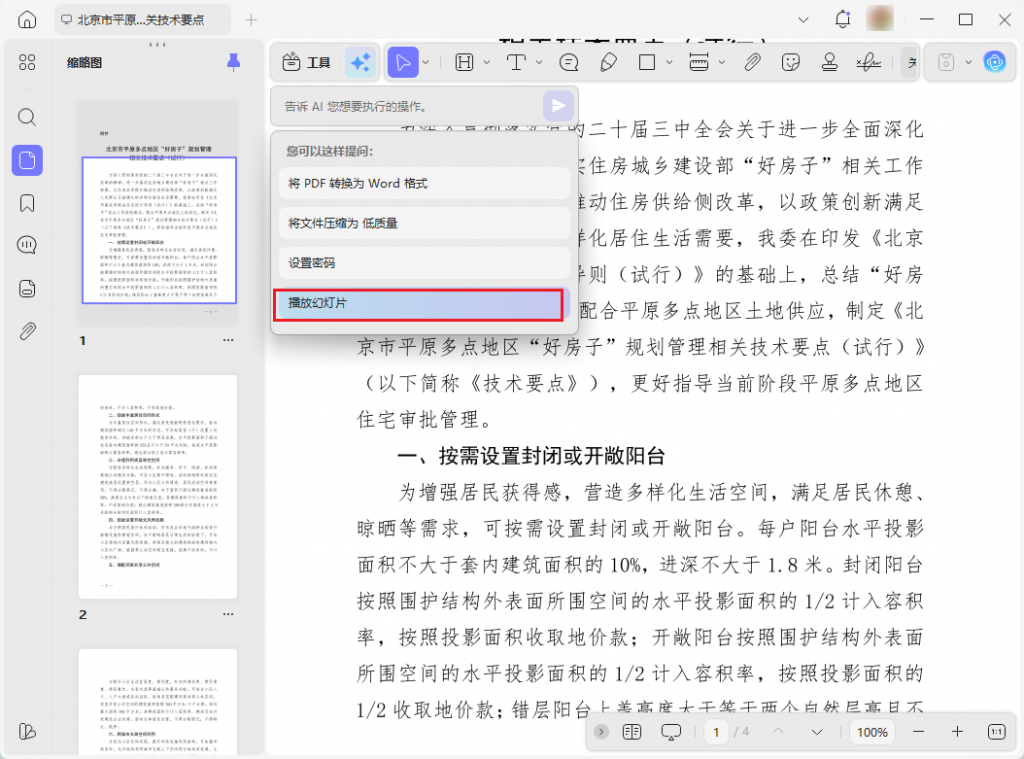Select 设置密码 from AI suggestions
Image resolution: width=1024 pixels, height=759 pixels.
418,263
